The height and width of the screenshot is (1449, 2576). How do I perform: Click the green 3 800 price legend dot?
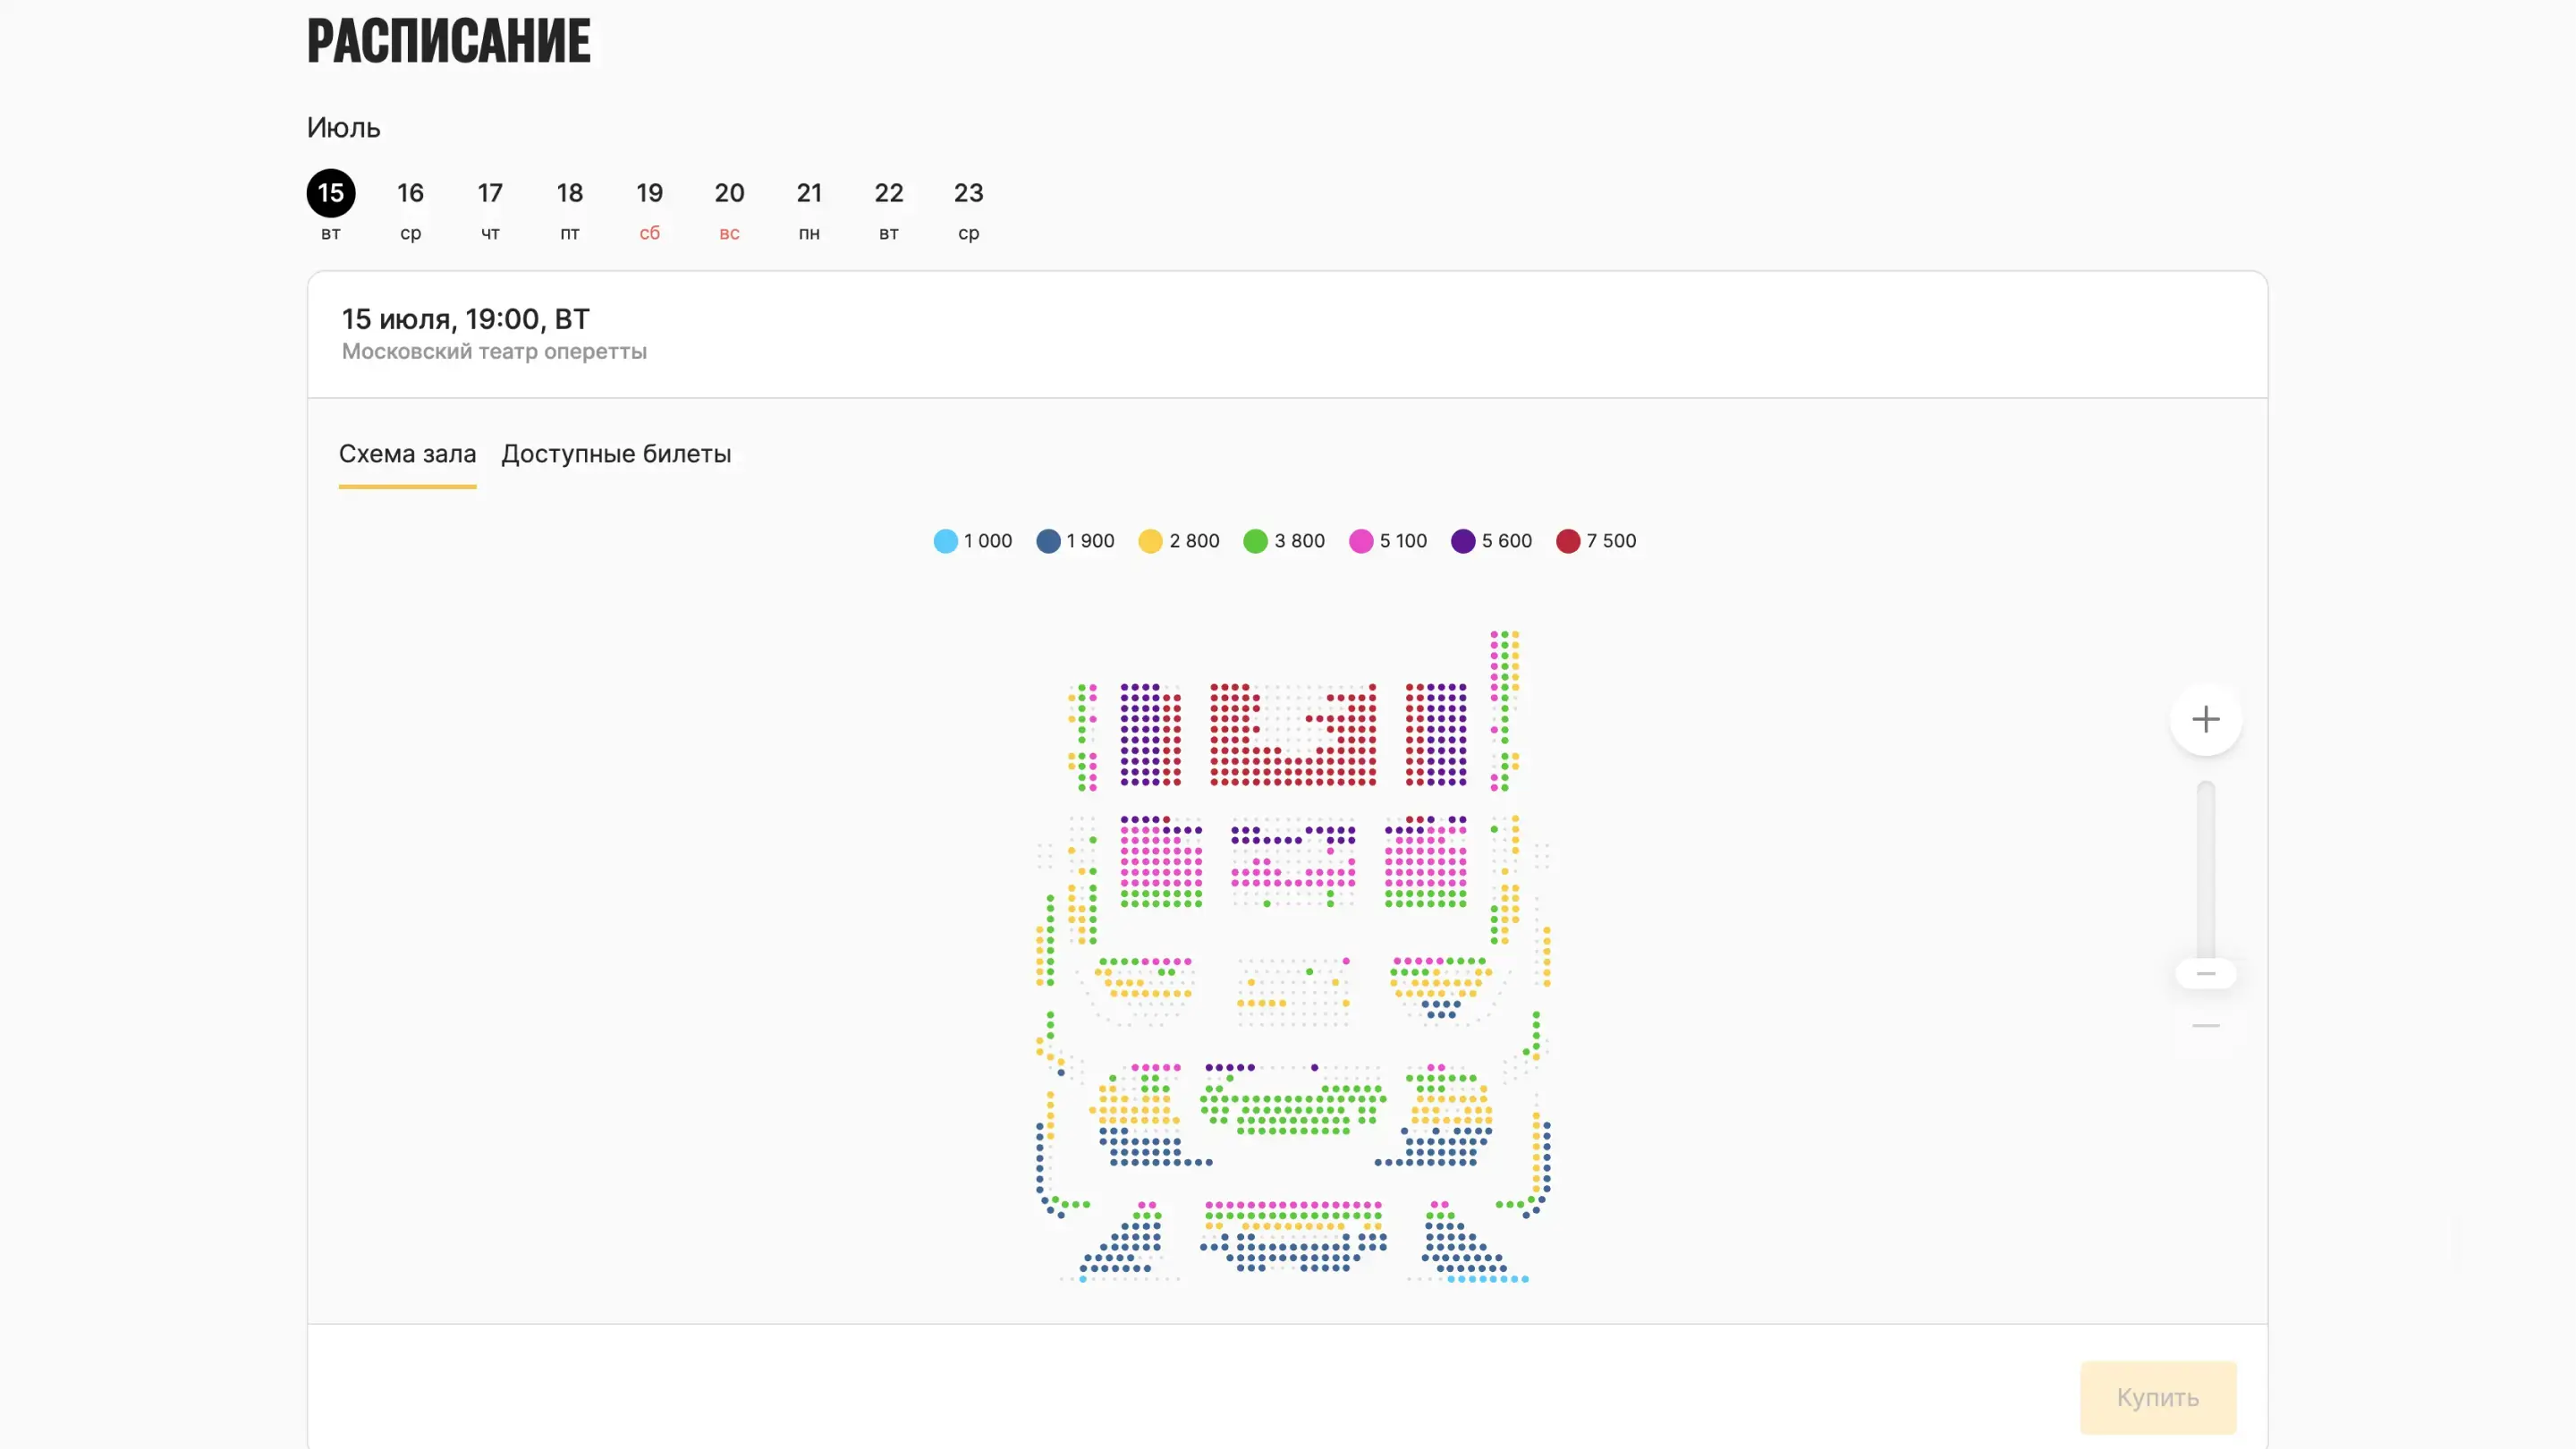tap(1255, 541)
